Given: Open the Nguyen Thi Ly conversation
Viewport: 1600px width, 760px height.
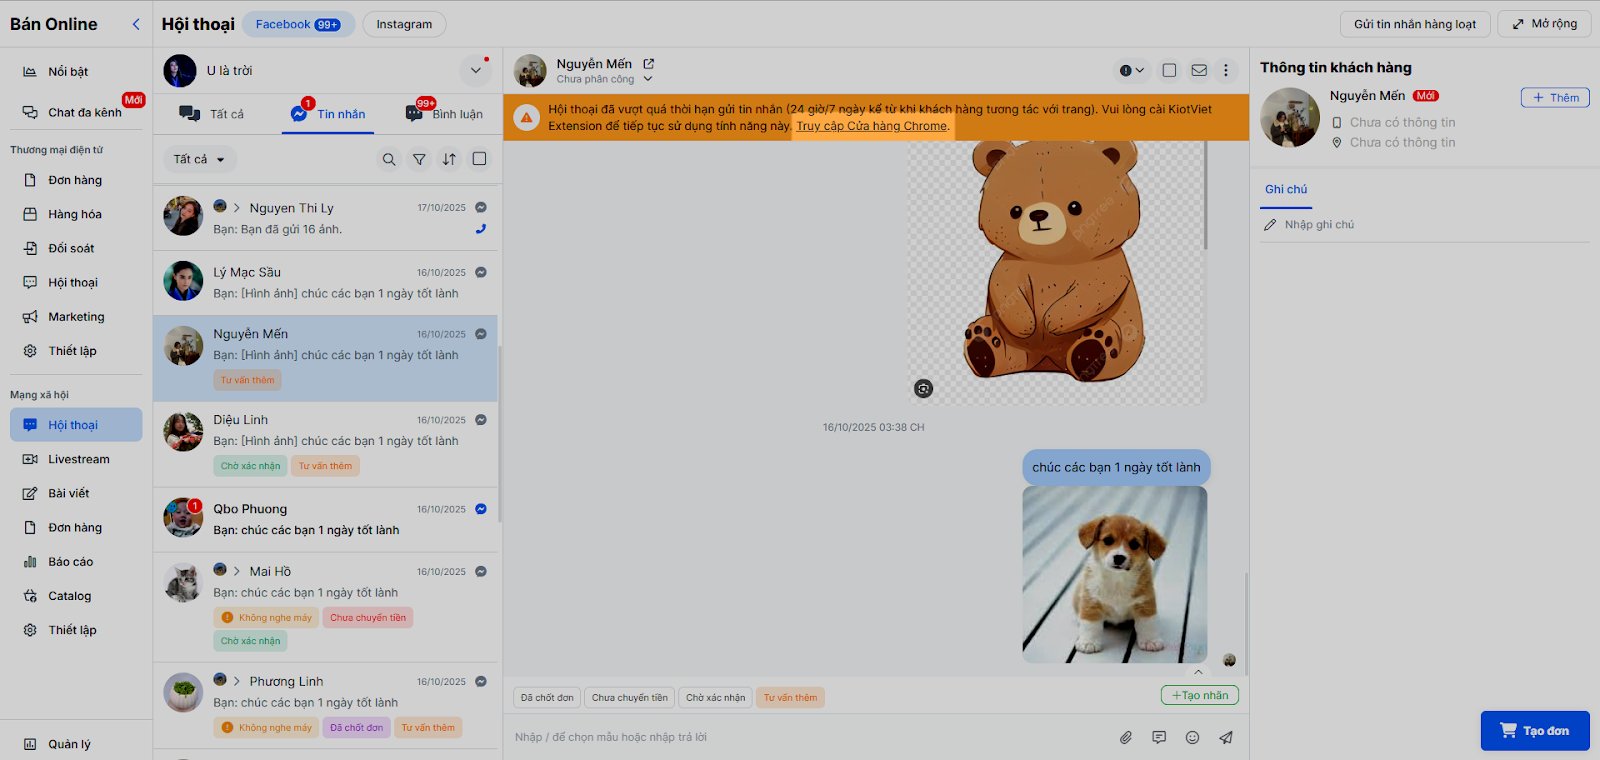Looking at the screenshot, I should point(325,218).
